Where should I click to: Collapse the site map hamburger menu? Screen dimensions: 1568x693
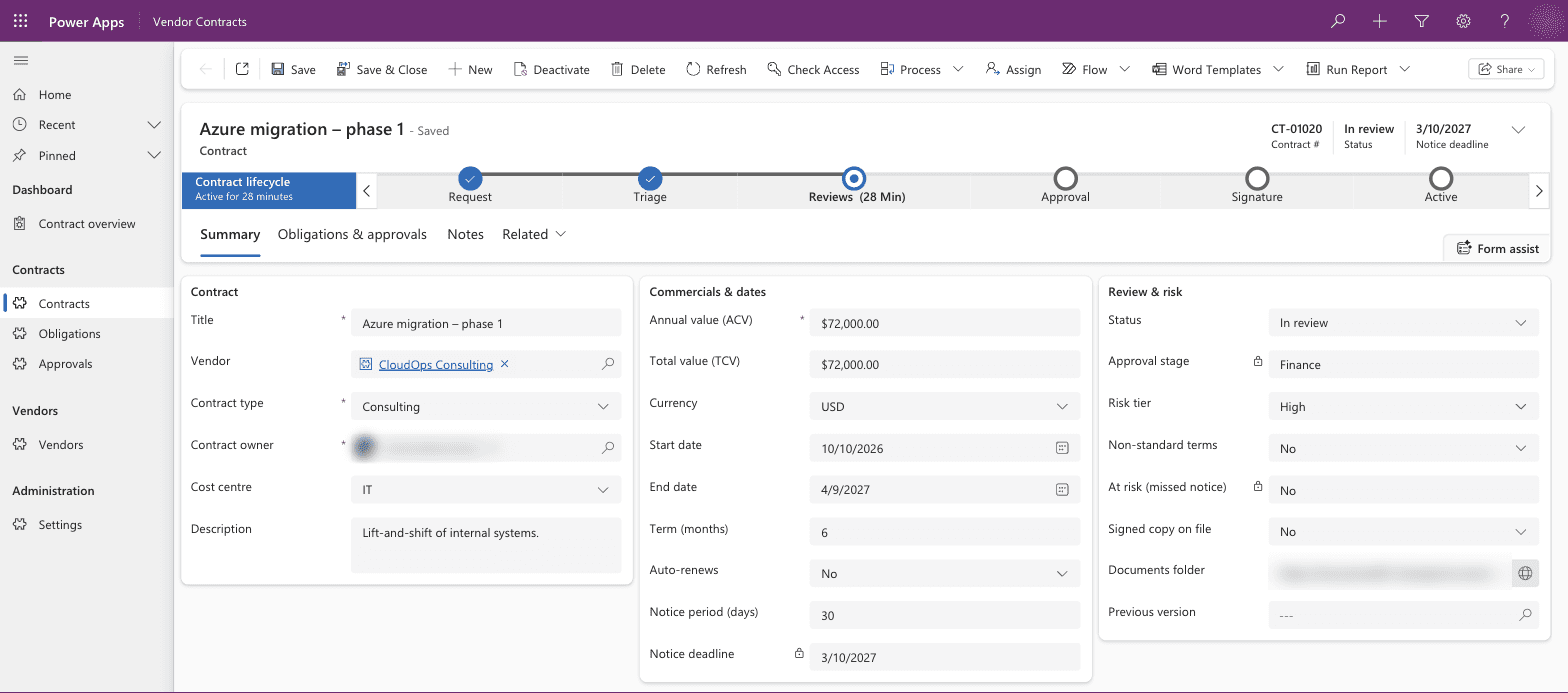20,61
